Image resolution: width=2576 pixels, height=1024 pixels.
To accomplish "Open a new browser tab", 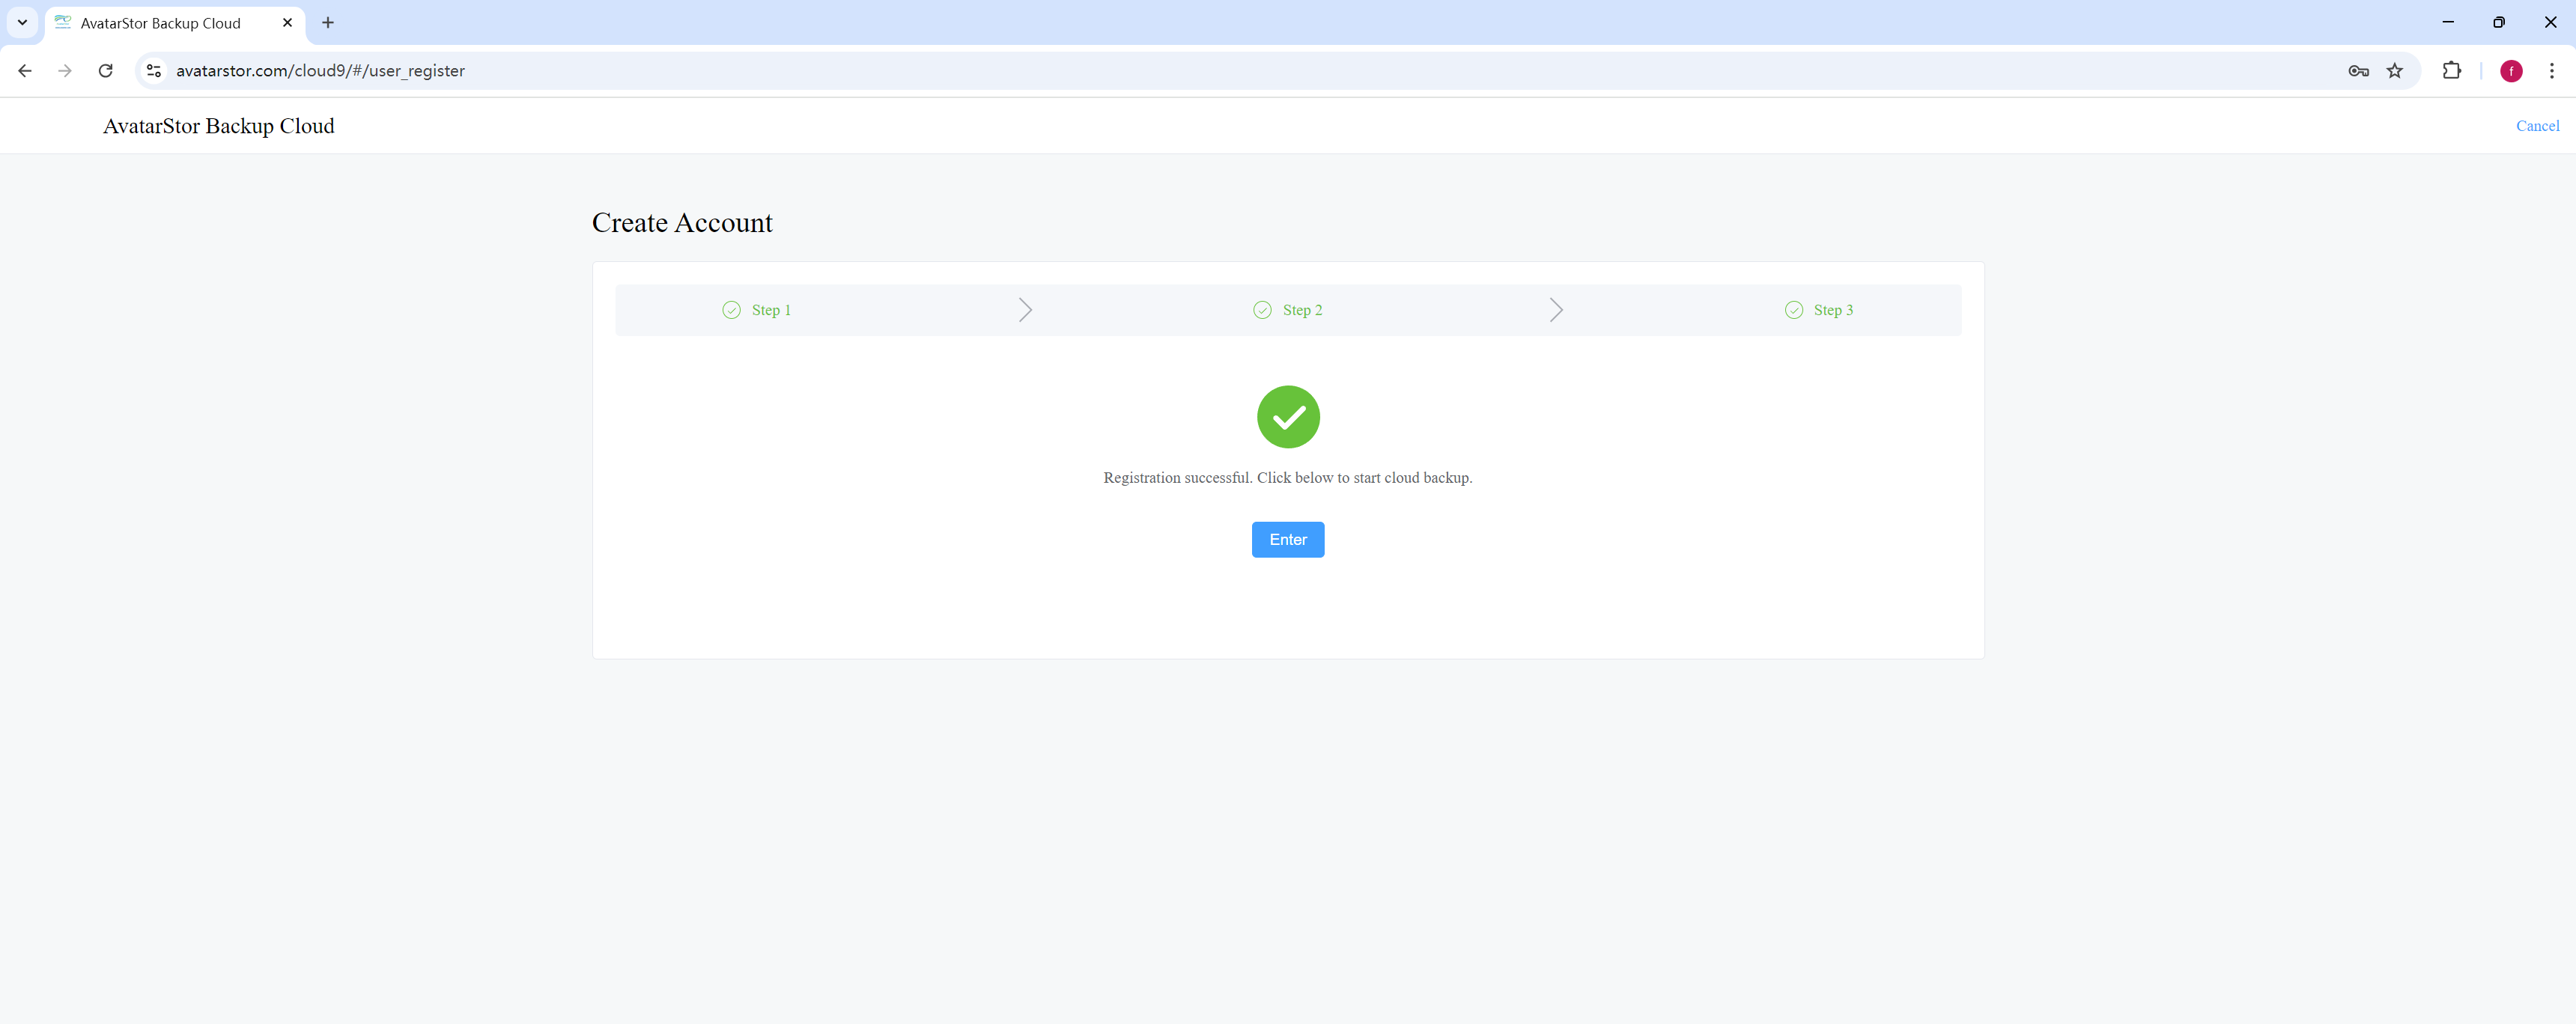I will (x=327, y=23).
